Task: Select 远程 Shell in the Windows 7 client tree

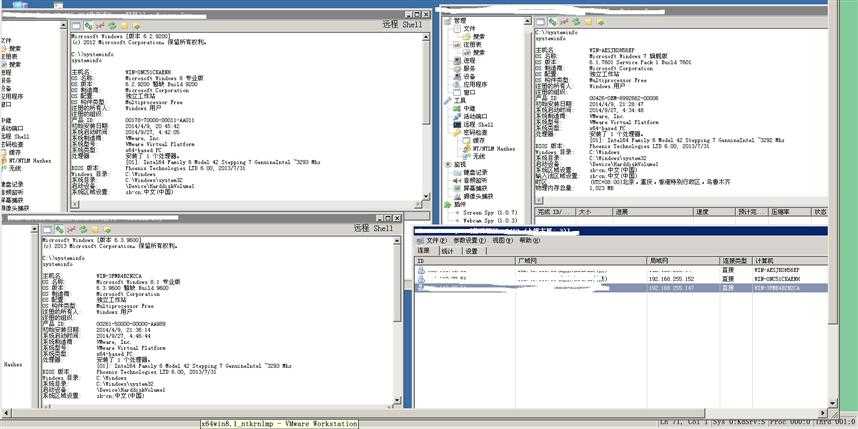Action: 478,125
